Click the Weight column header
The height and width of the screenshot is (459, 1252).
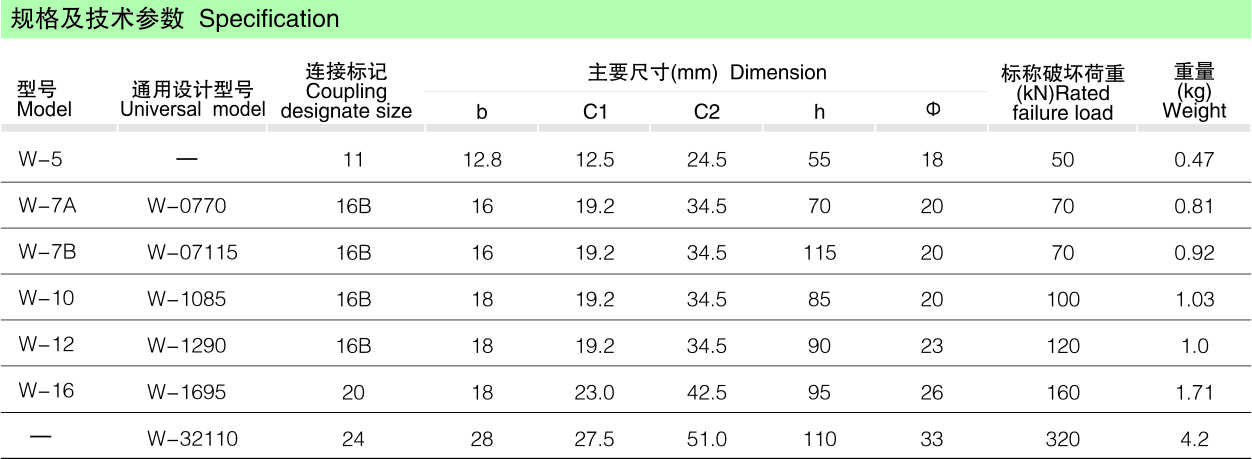tap(1194, 92)
